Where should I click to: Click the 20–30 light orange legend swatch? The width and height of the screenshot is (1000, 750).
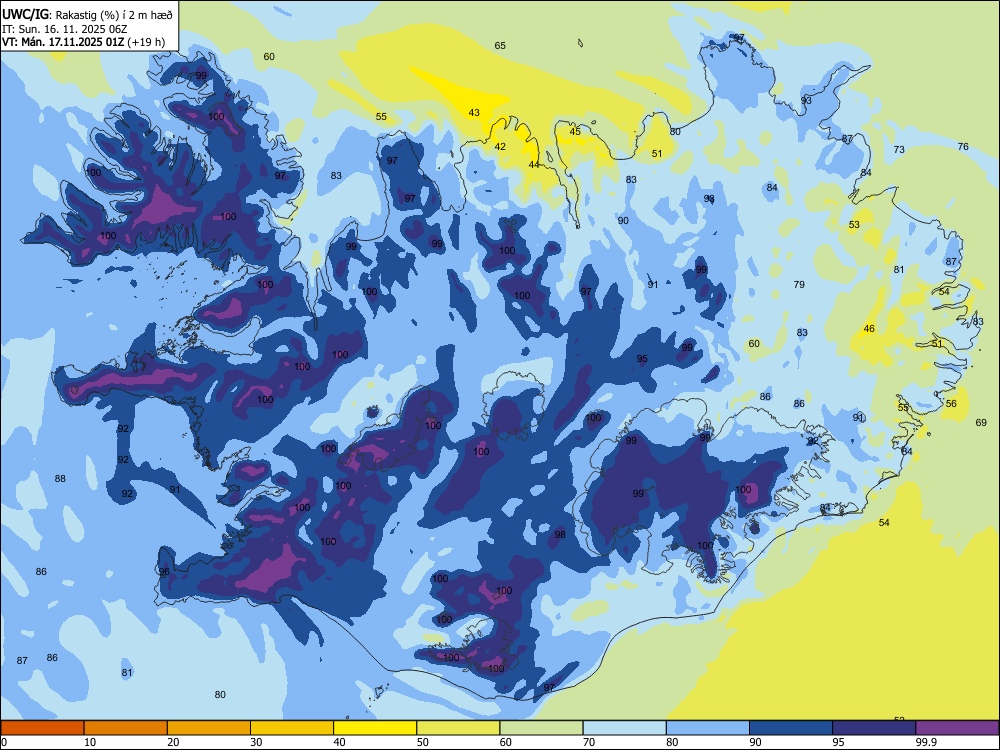(x=209, y=728)
